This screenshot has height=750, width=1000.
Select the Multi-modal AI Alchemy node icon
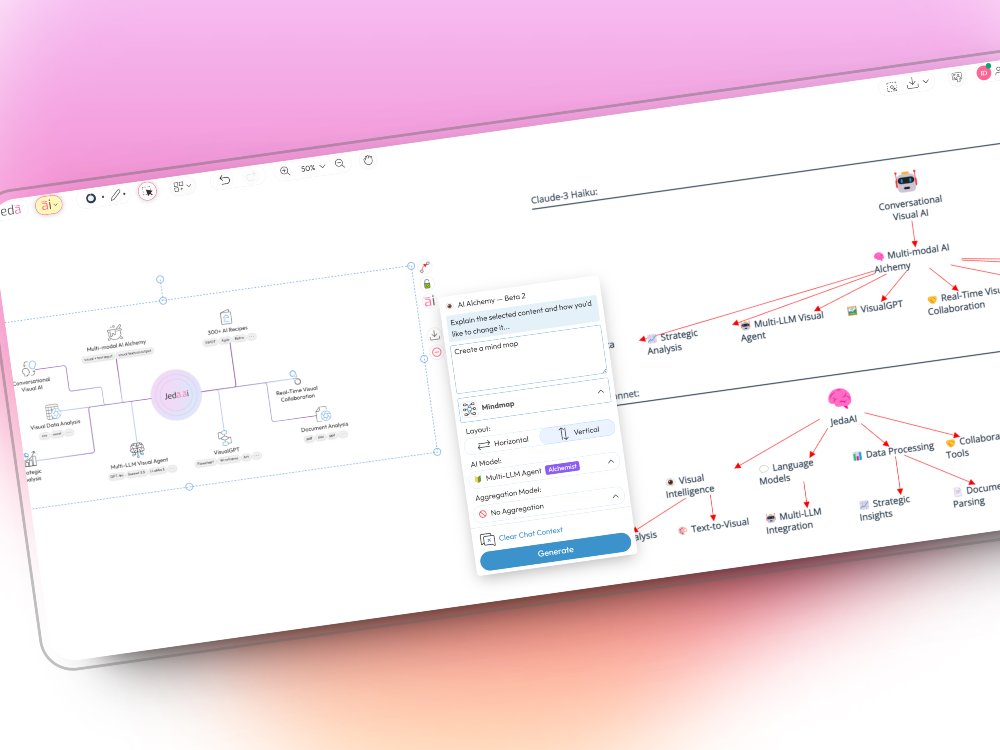(x=114, y=332)
